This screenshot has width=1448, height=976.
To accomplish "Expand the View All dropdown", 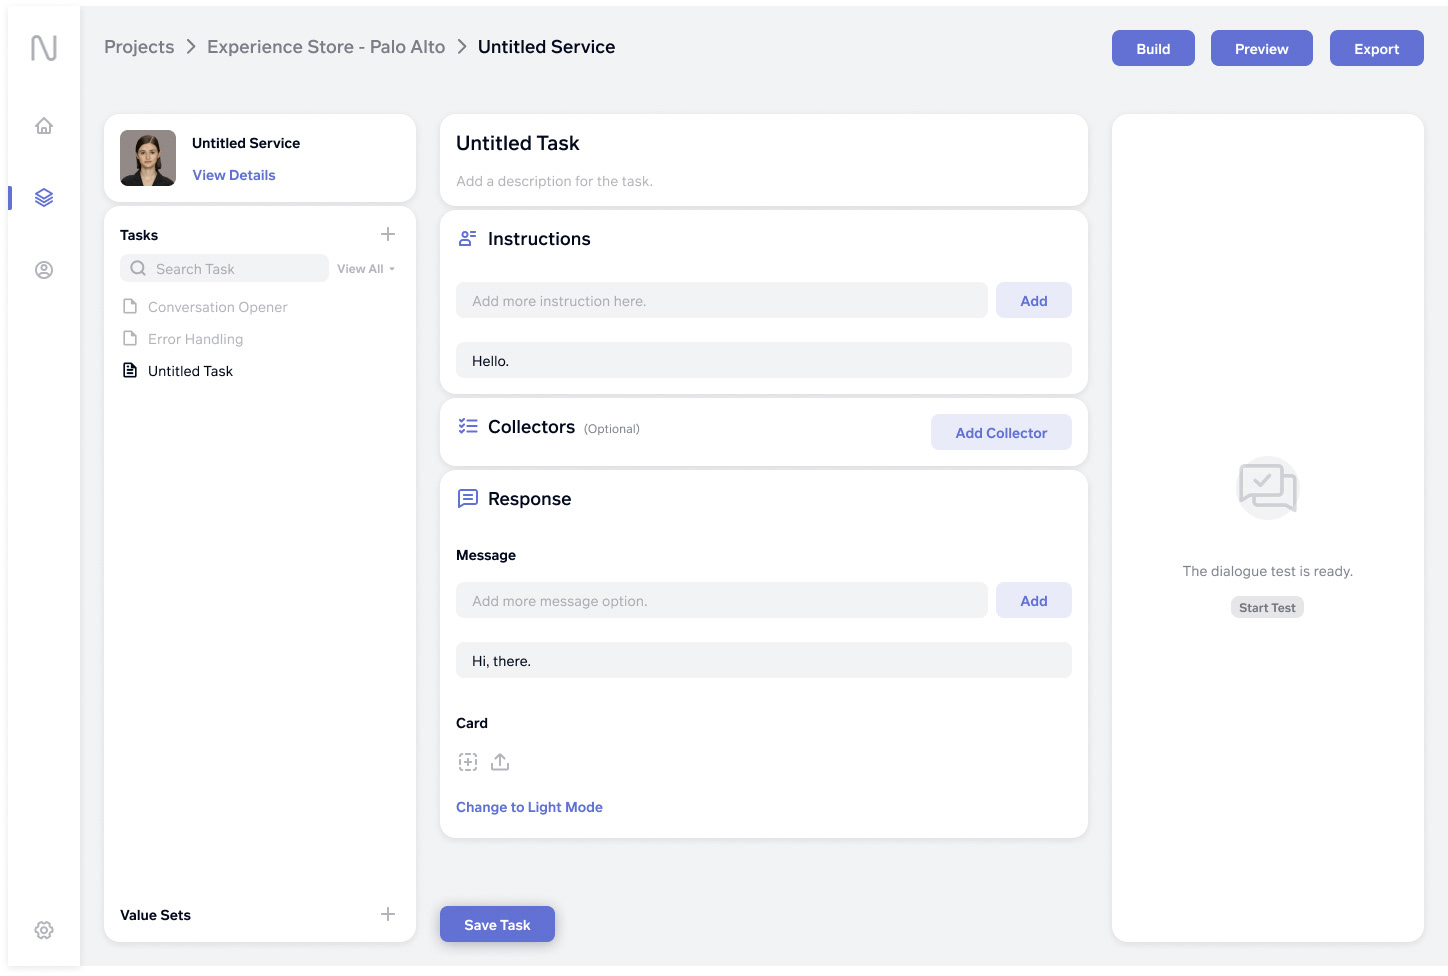I will click(x=366, y=269).
